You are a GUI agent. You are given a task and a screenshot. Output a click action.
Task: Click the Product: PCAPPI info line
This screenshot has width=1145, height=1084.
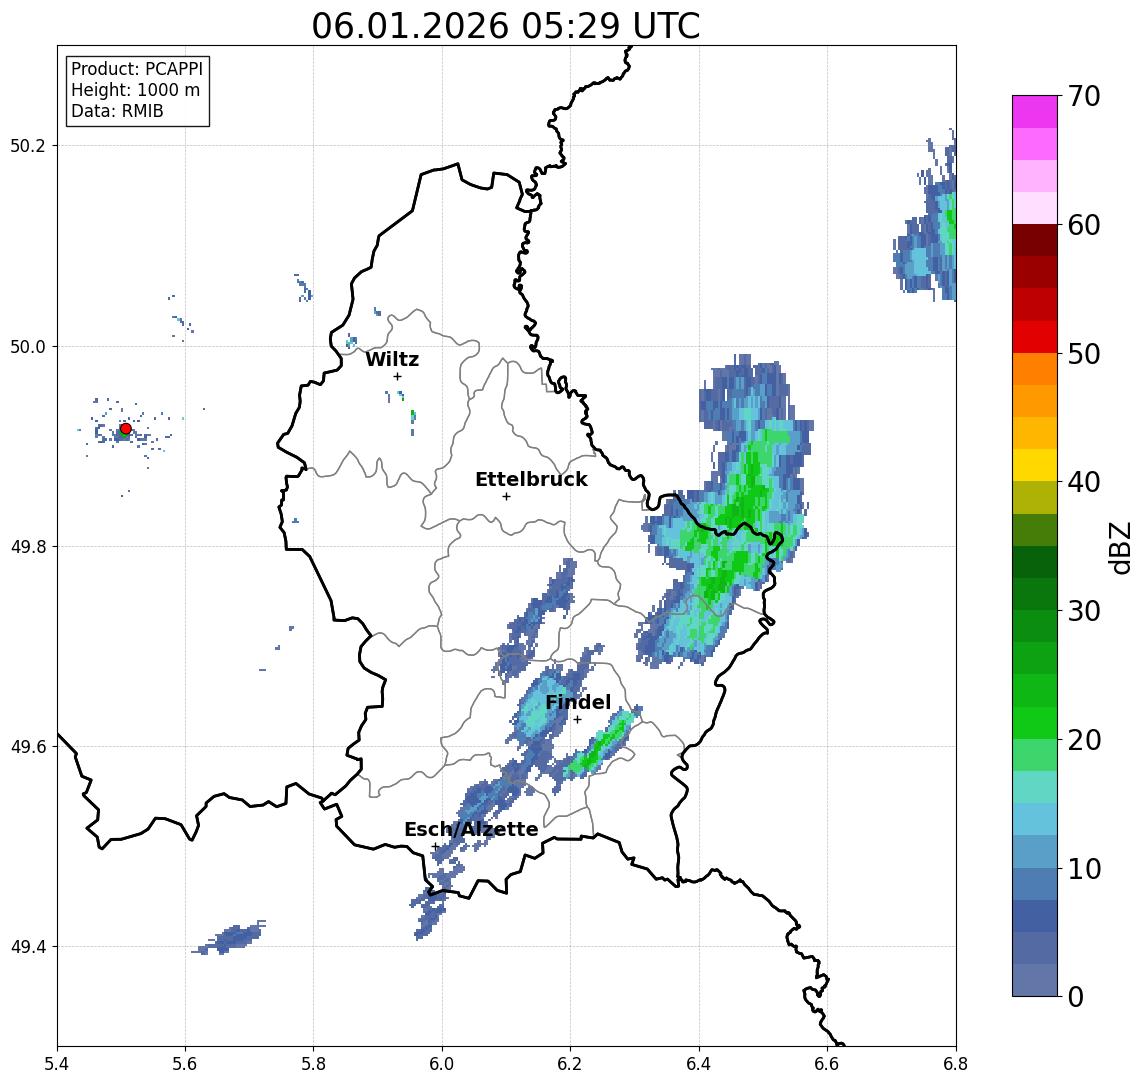tap(137, 69)
